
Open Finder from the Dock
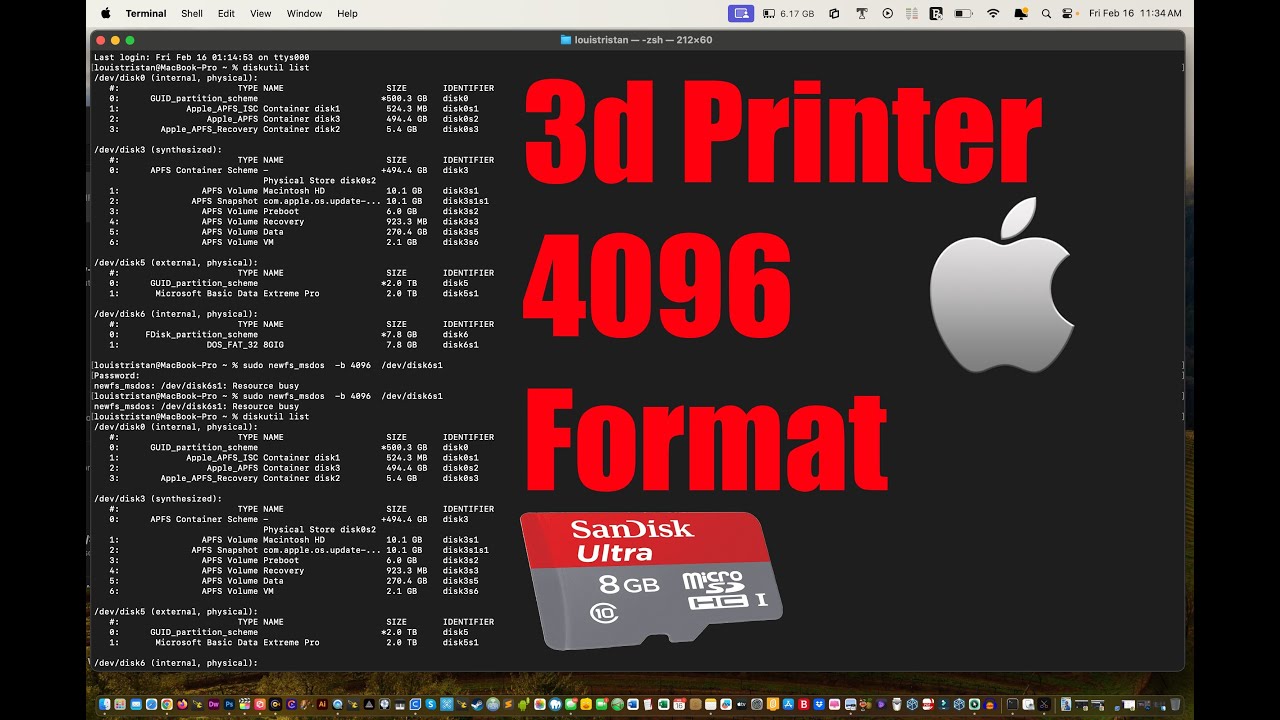pos(104,704)
